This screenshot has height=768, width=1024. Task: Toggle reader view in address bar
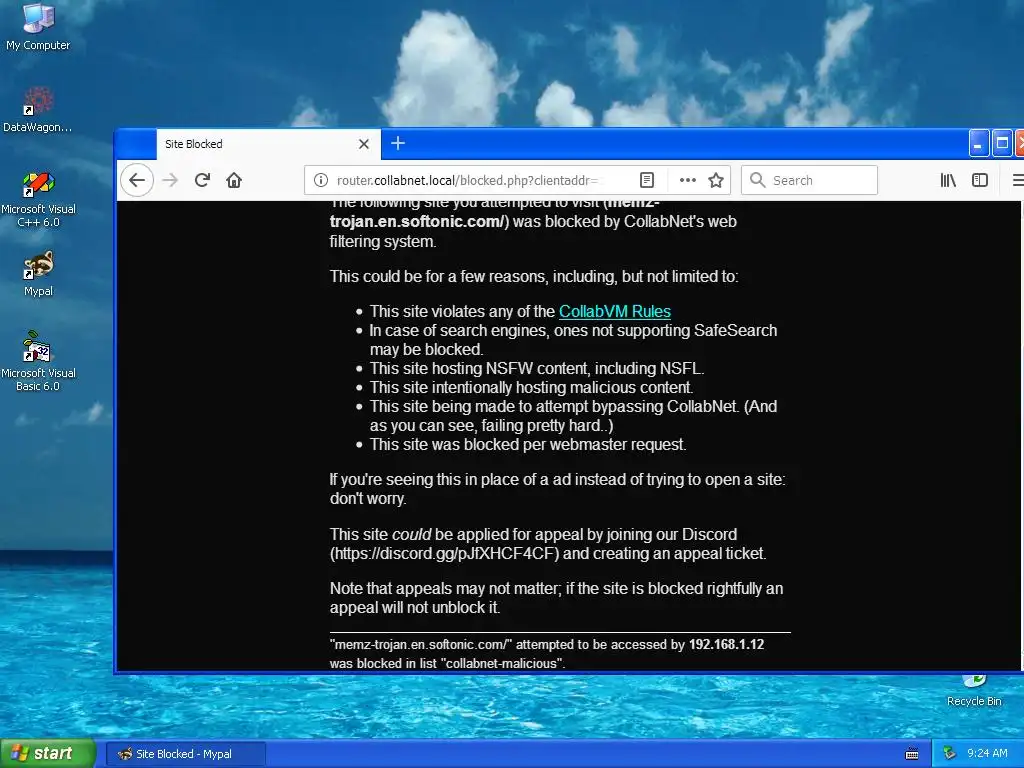point(647,180)
